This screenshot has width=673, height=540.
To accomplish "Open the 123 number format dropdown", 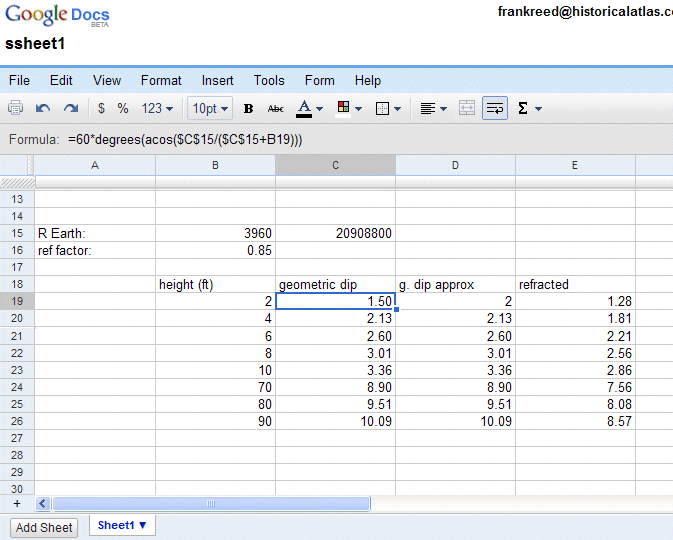I will coord(157,108).
